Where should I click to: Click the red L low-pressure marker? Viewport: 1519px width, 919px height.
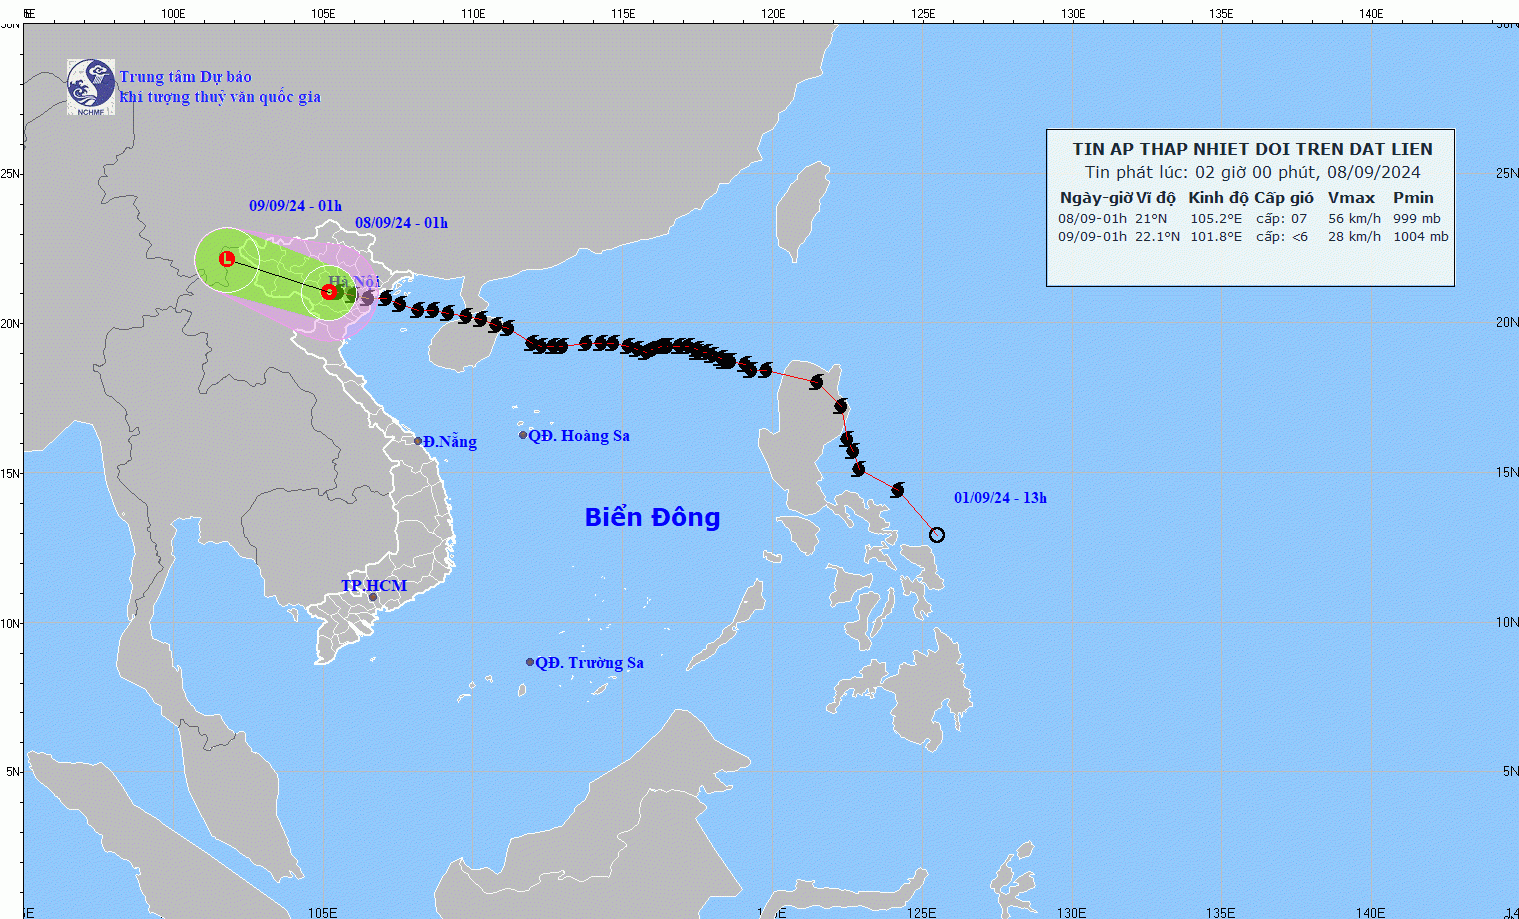[x=227, y=259]
